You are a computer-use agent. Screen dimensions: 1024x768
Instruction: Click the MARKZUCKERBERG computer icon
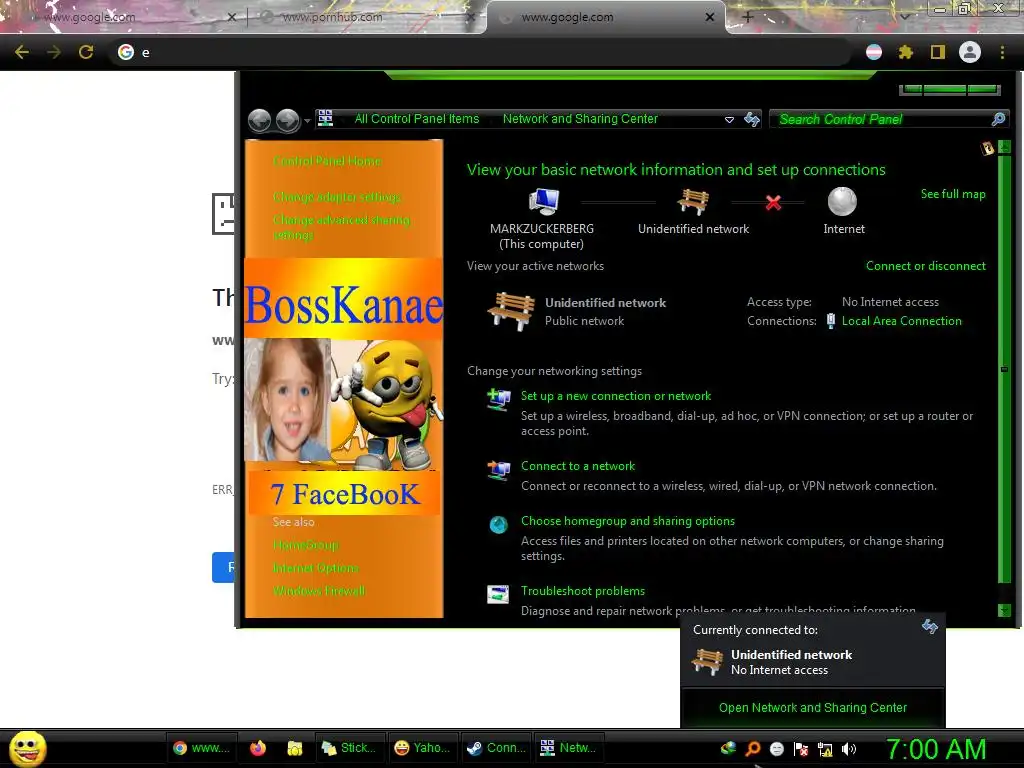coord(543,201)
